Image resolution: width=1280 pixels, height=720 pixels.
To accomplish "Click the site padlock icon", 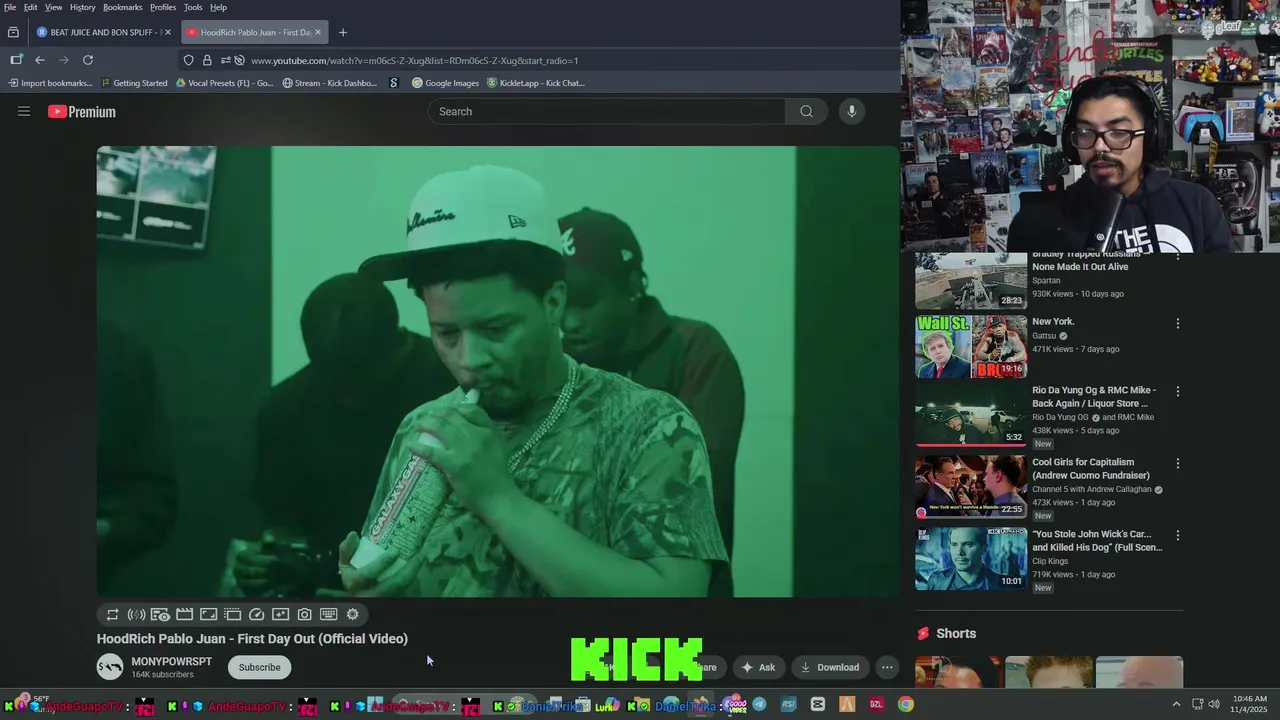I will 207,60.
